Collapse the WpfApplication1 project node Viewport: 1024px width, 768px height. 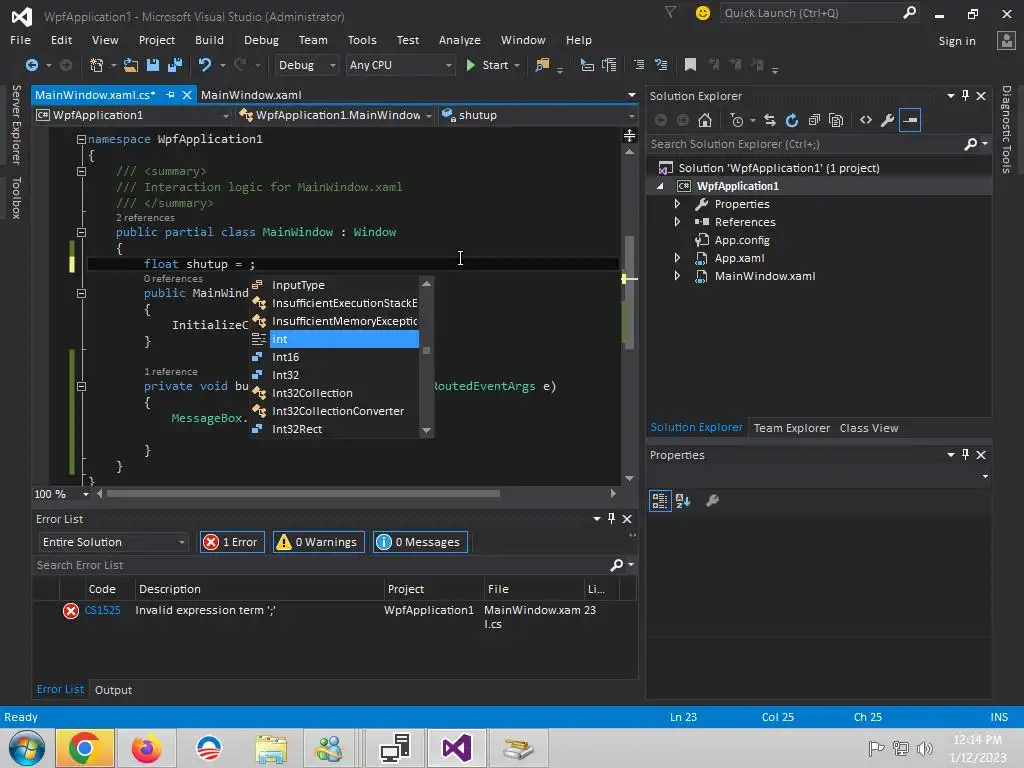click(660, 186)
